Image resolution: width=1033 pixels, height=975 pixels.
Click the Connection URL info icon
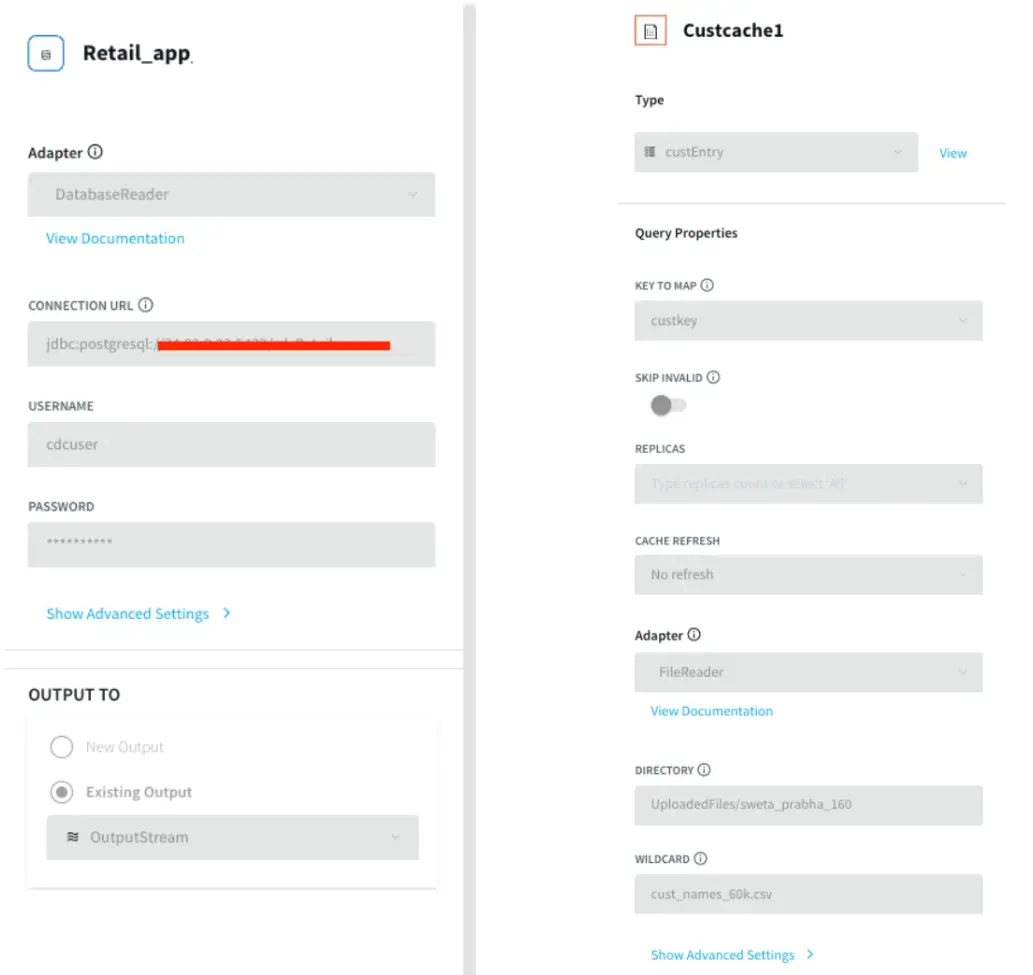tap(146, 305)
